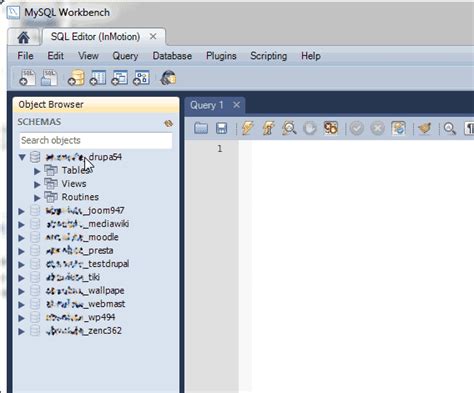Viewport: 474px width, 393px height.
Task: Create a new routine icon
Action: (141, 78)
